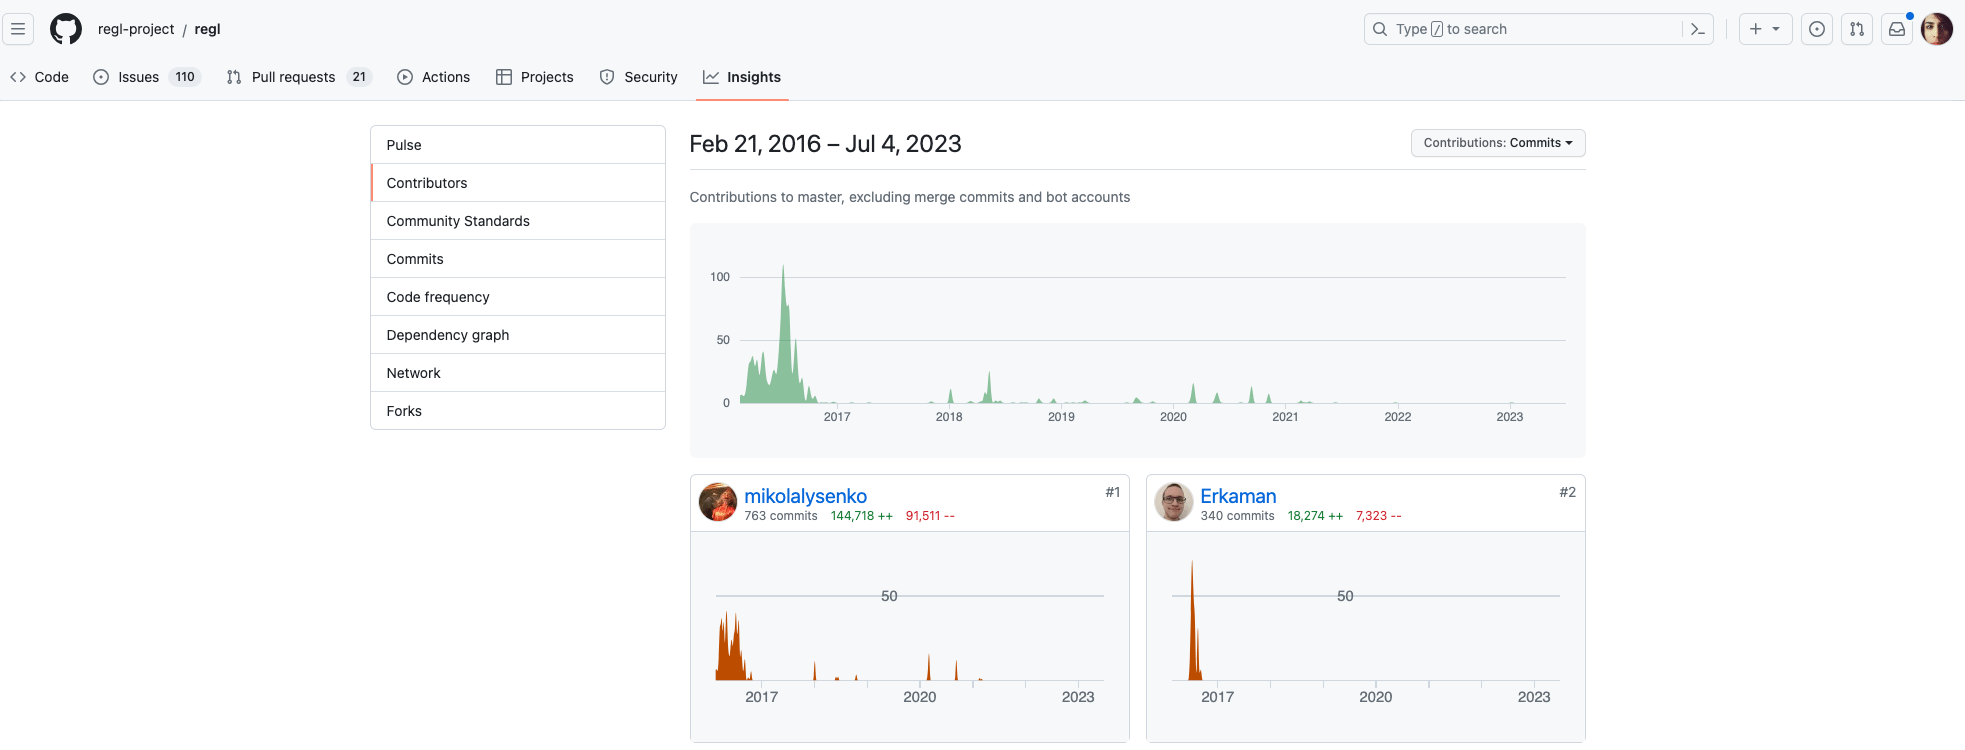Open the issues icon in header

[x=1817, y=29]
